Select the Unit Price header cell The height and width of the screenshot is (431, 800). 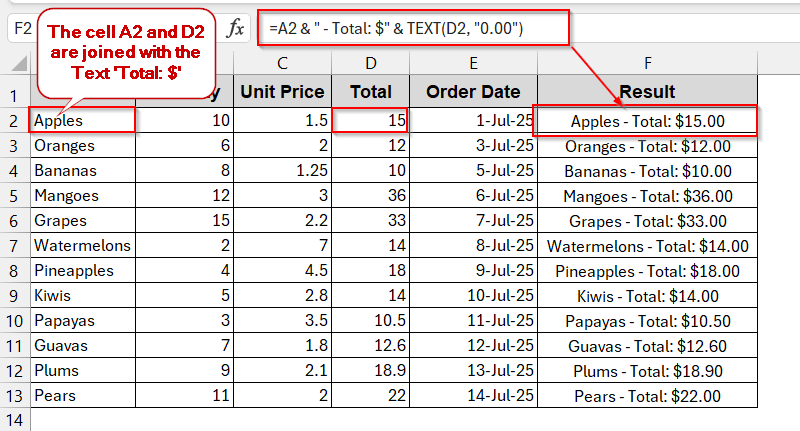(283, 92)
